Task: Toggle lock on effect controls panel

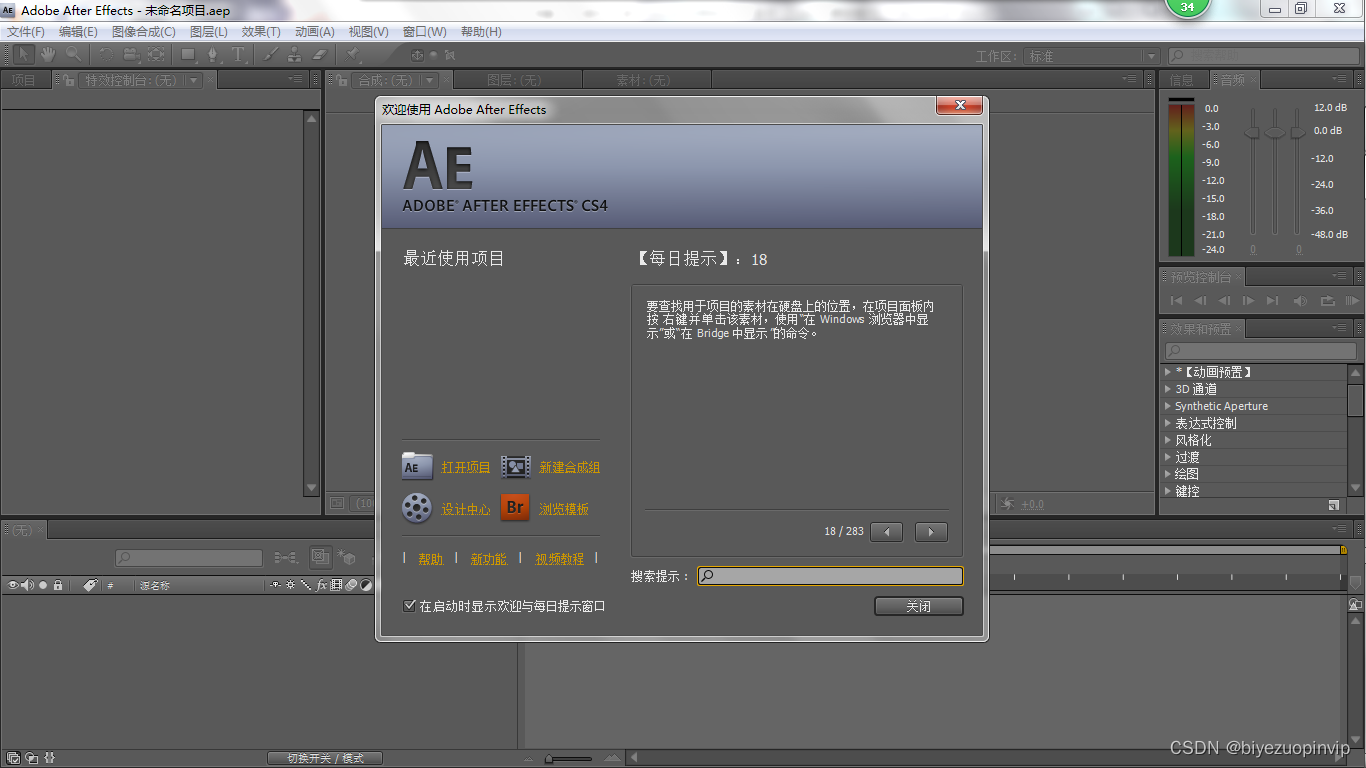Action: (71, 80)
